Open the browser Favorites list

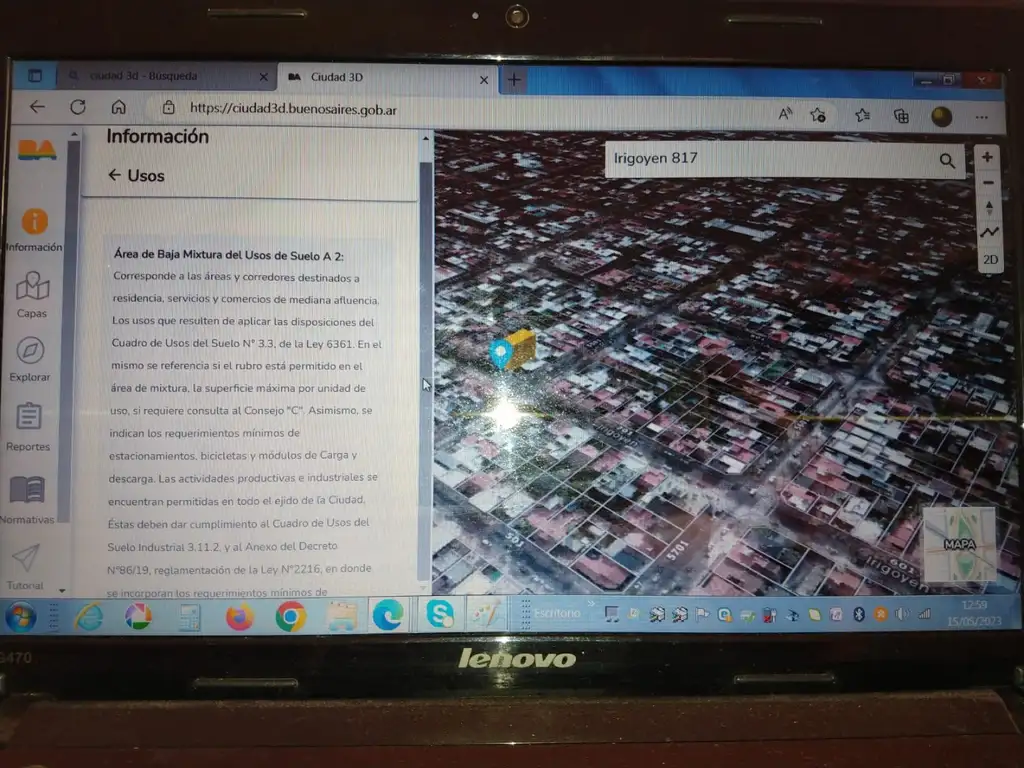[862, 116]
